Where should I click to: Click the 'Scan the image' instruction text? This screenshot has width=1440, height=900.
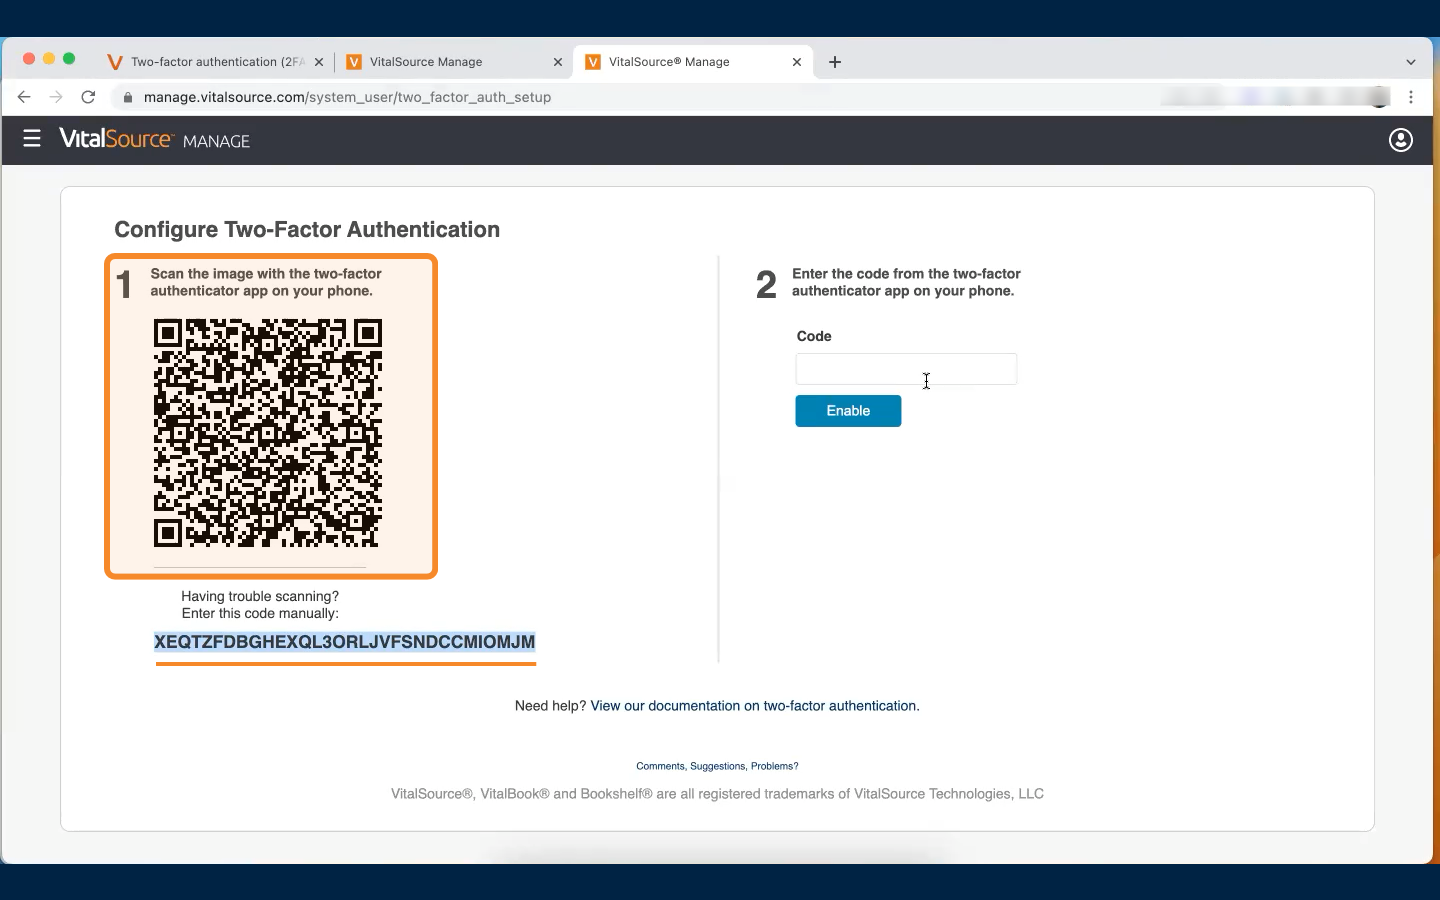(x=266, y=282)
